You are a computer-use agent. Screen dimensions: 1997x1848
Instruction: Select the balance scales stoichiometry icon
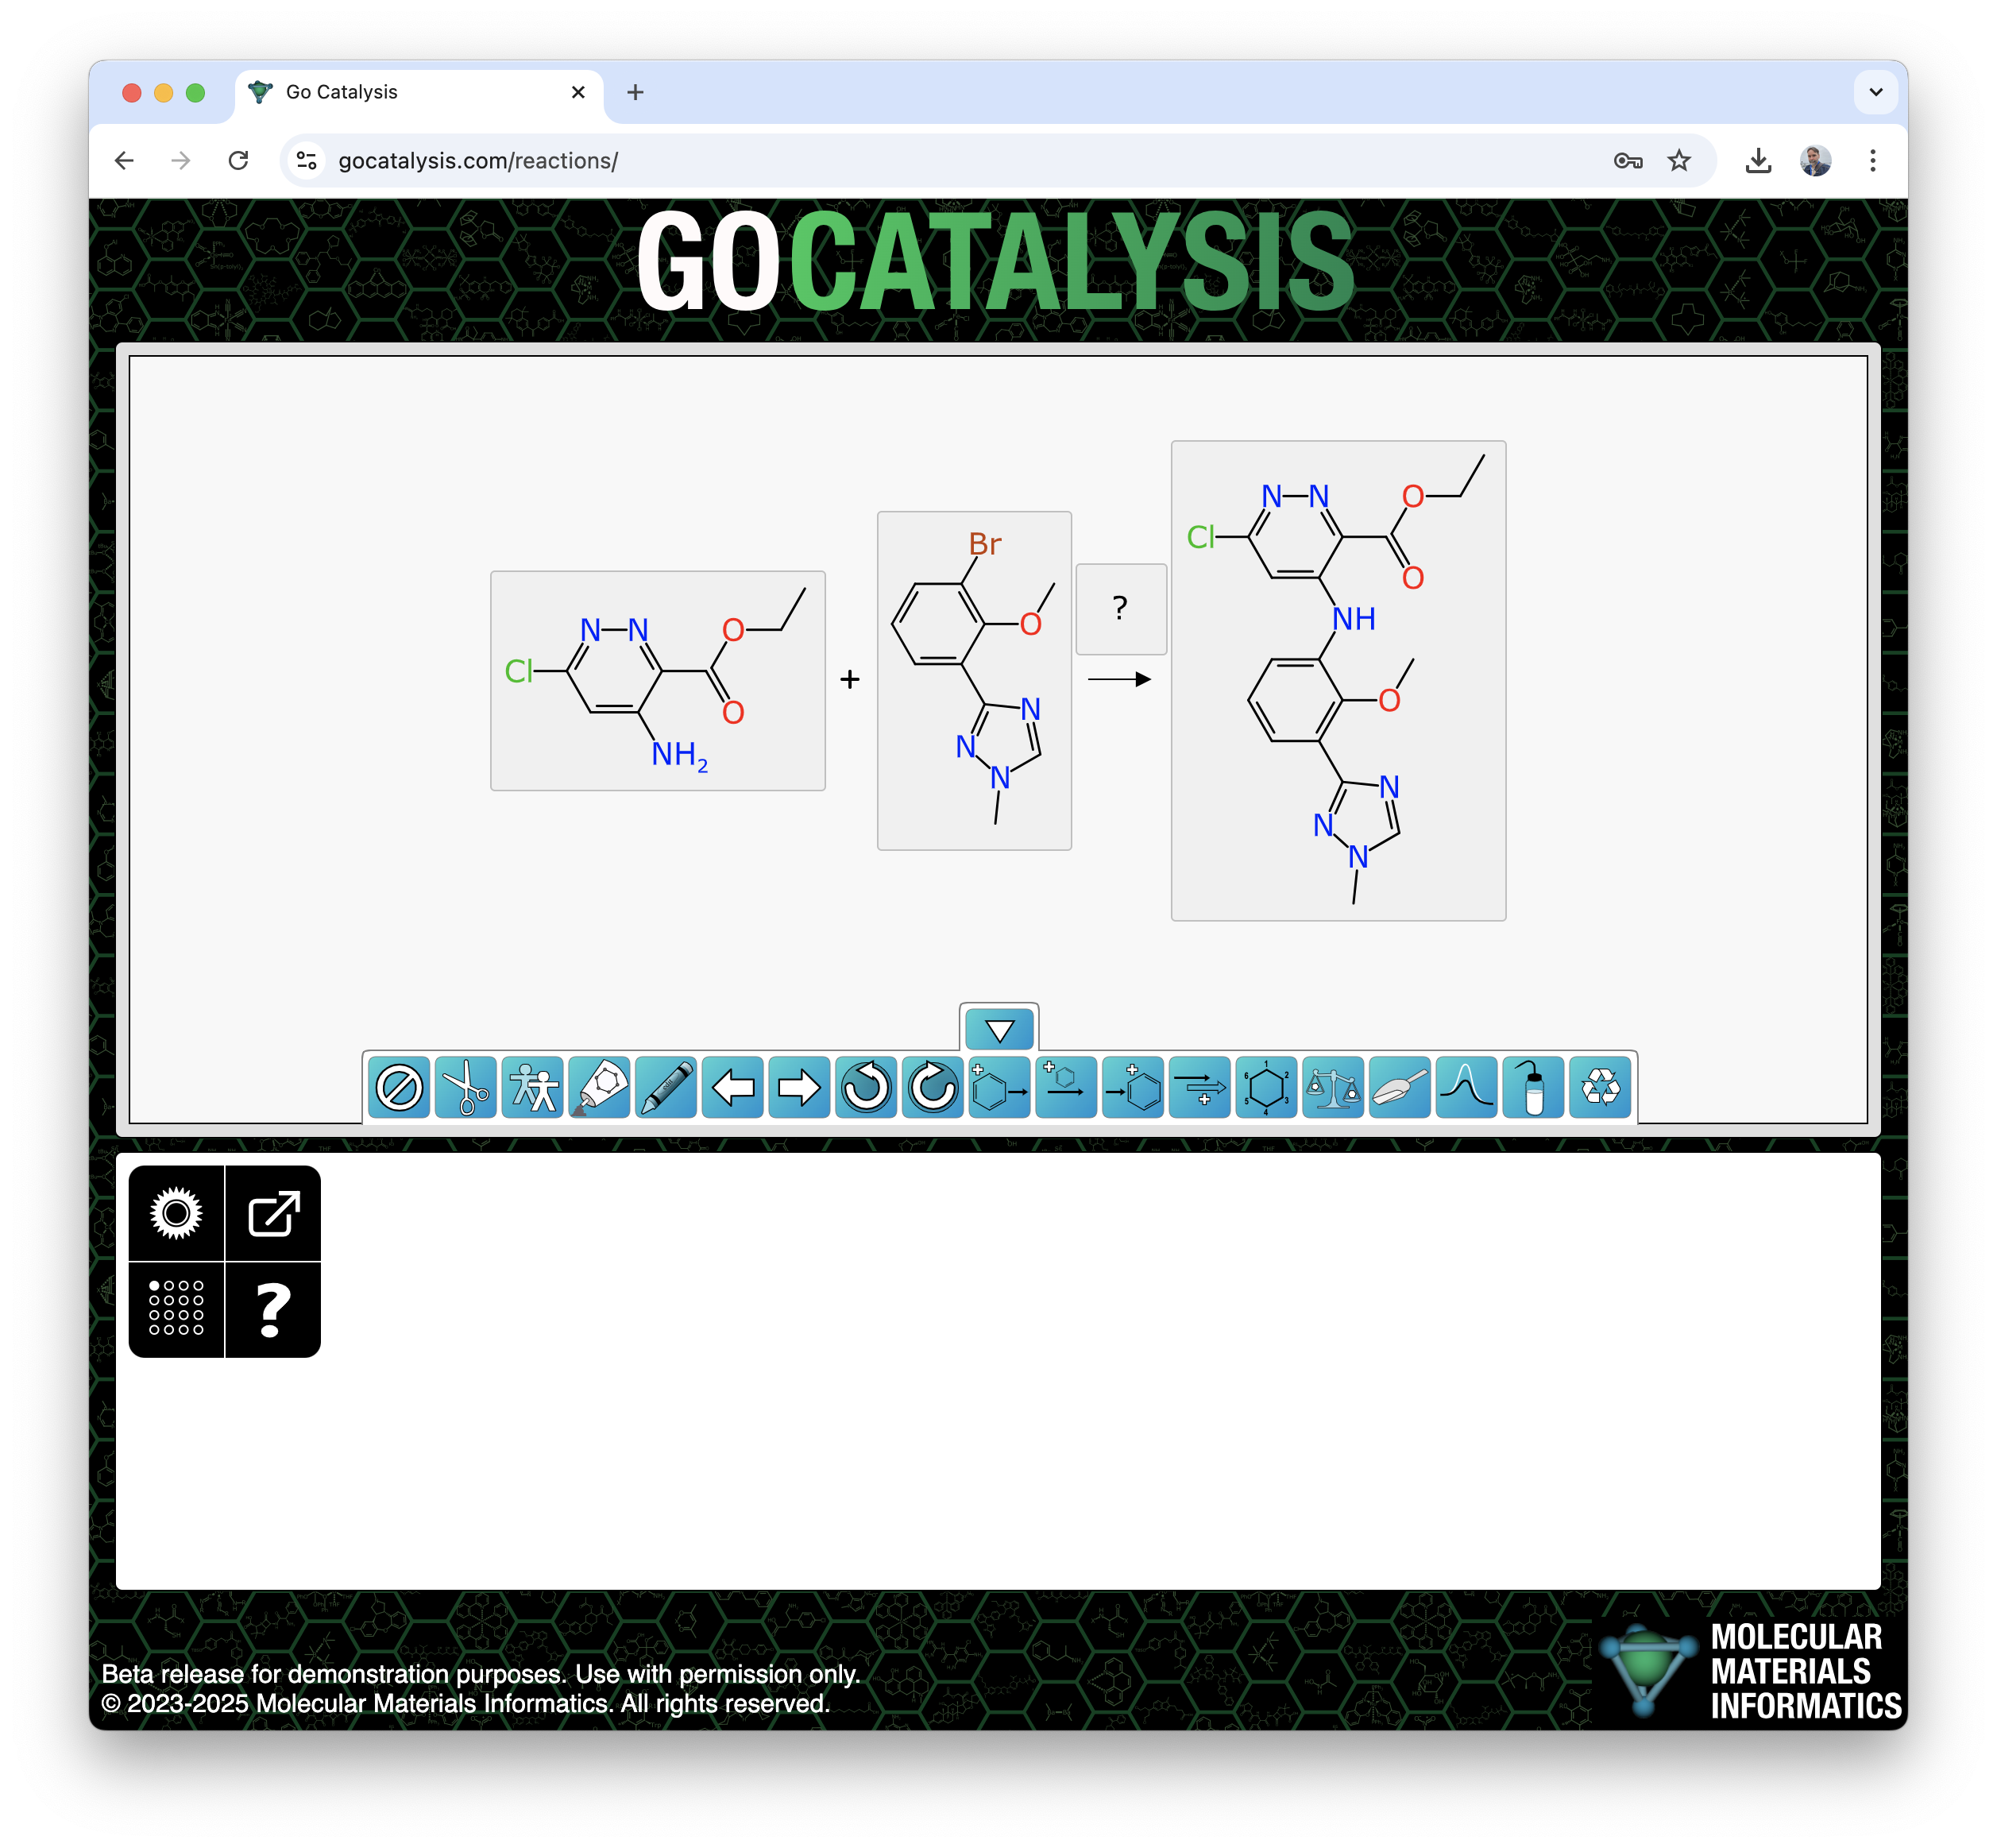coord(1333,1088)
